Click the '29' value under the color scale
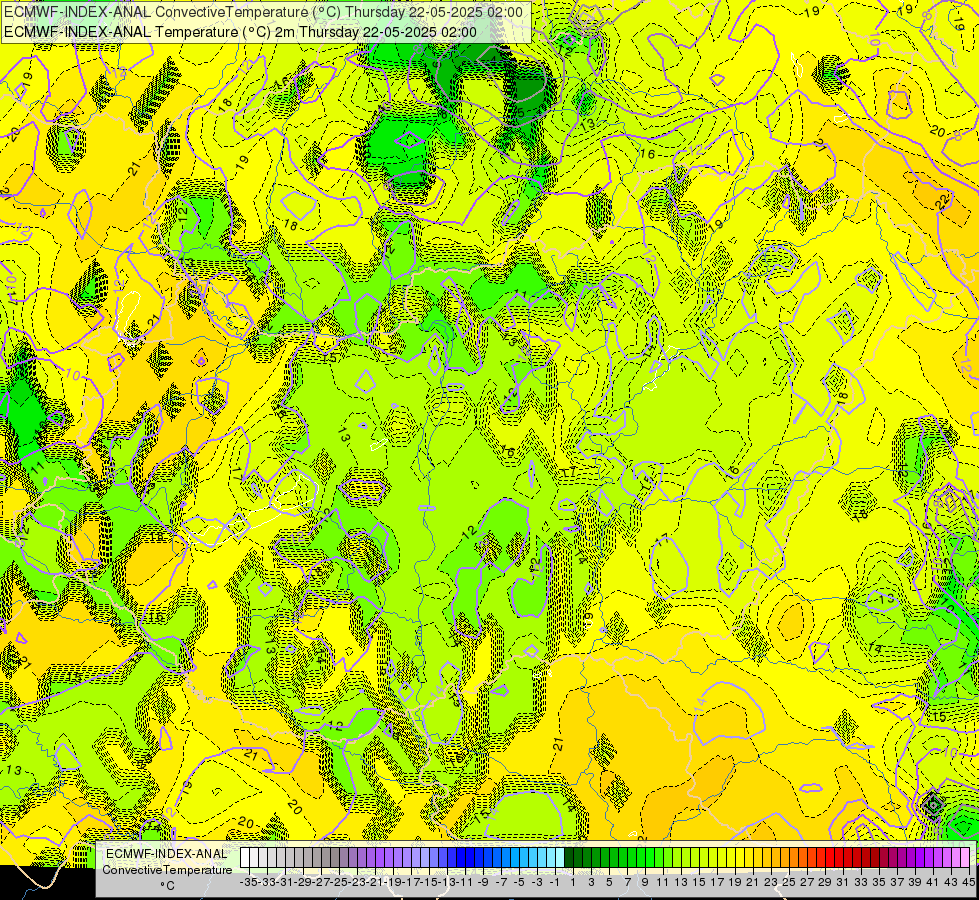This screenshot has height=900, width=979. coord(825,882)
